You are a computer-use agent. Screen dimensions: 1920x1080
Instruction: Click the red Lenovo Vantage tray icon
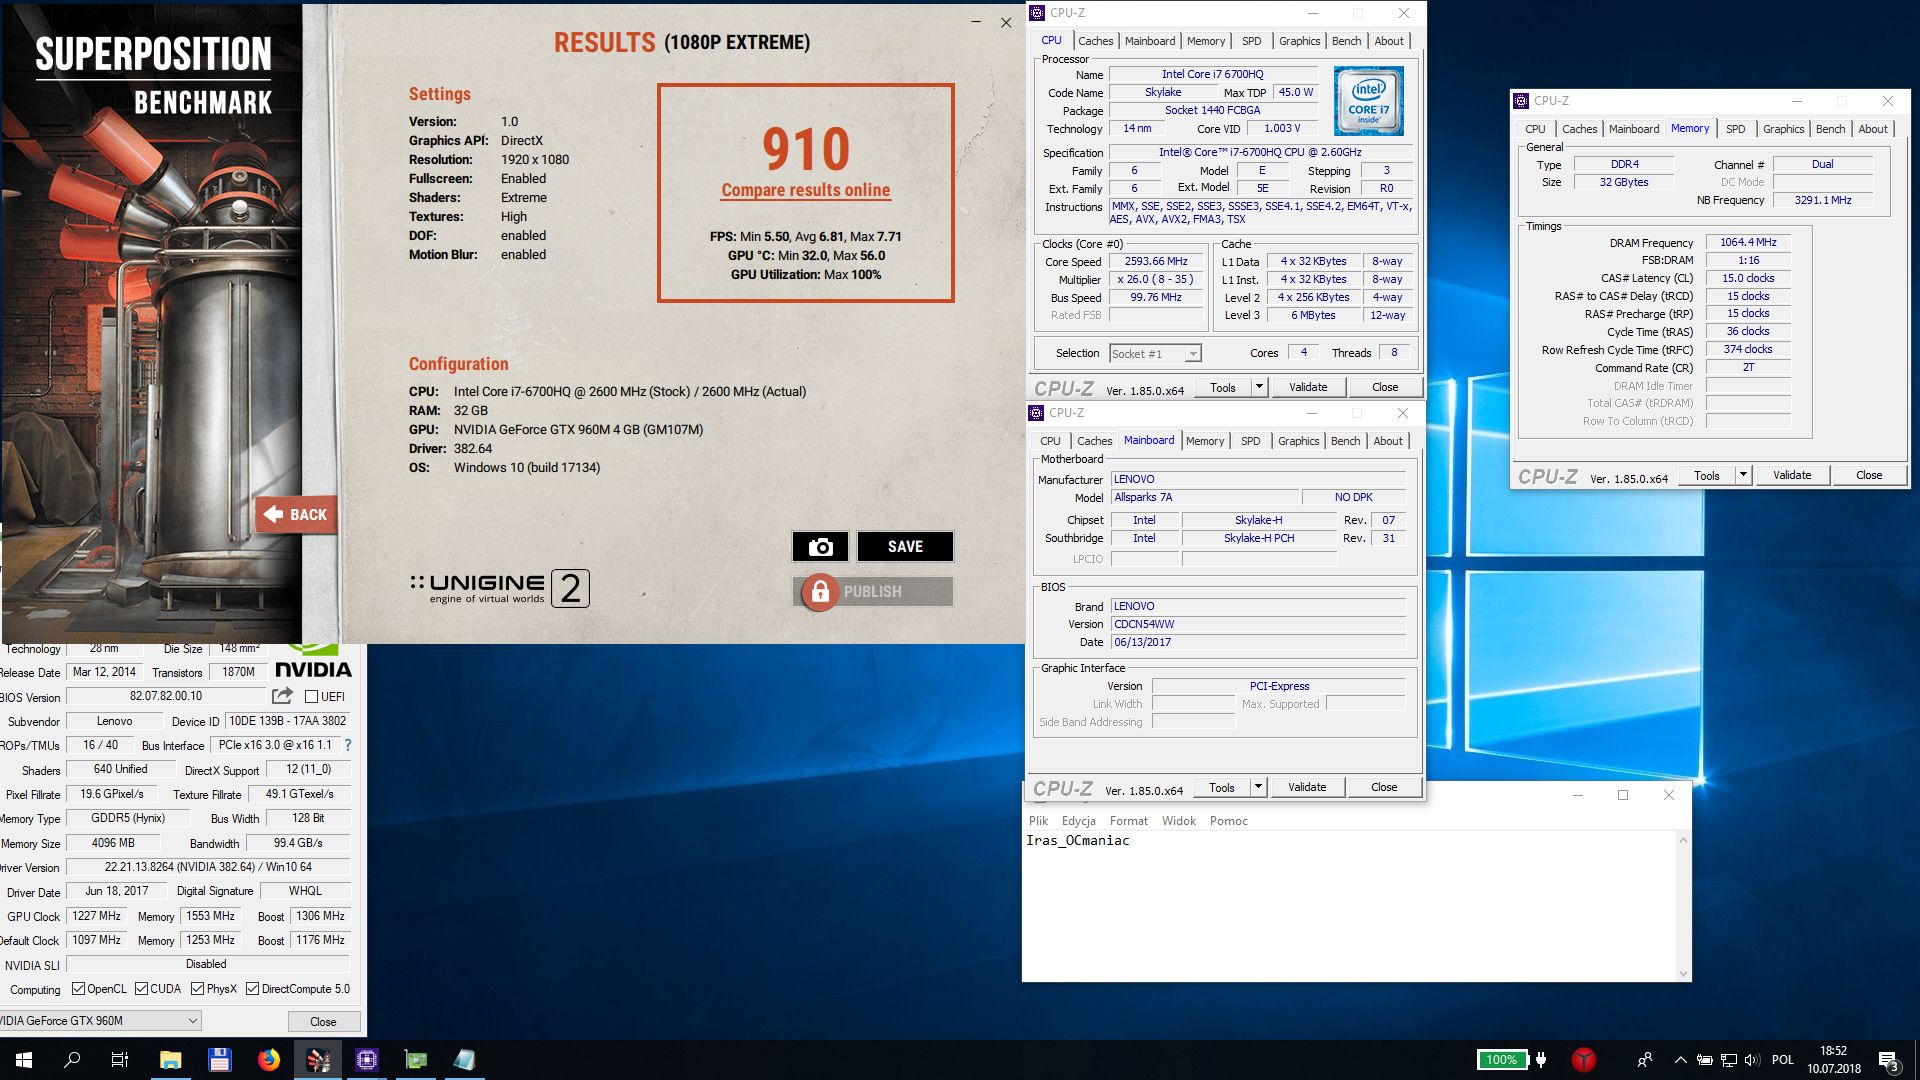(x=1583, y=1060)
